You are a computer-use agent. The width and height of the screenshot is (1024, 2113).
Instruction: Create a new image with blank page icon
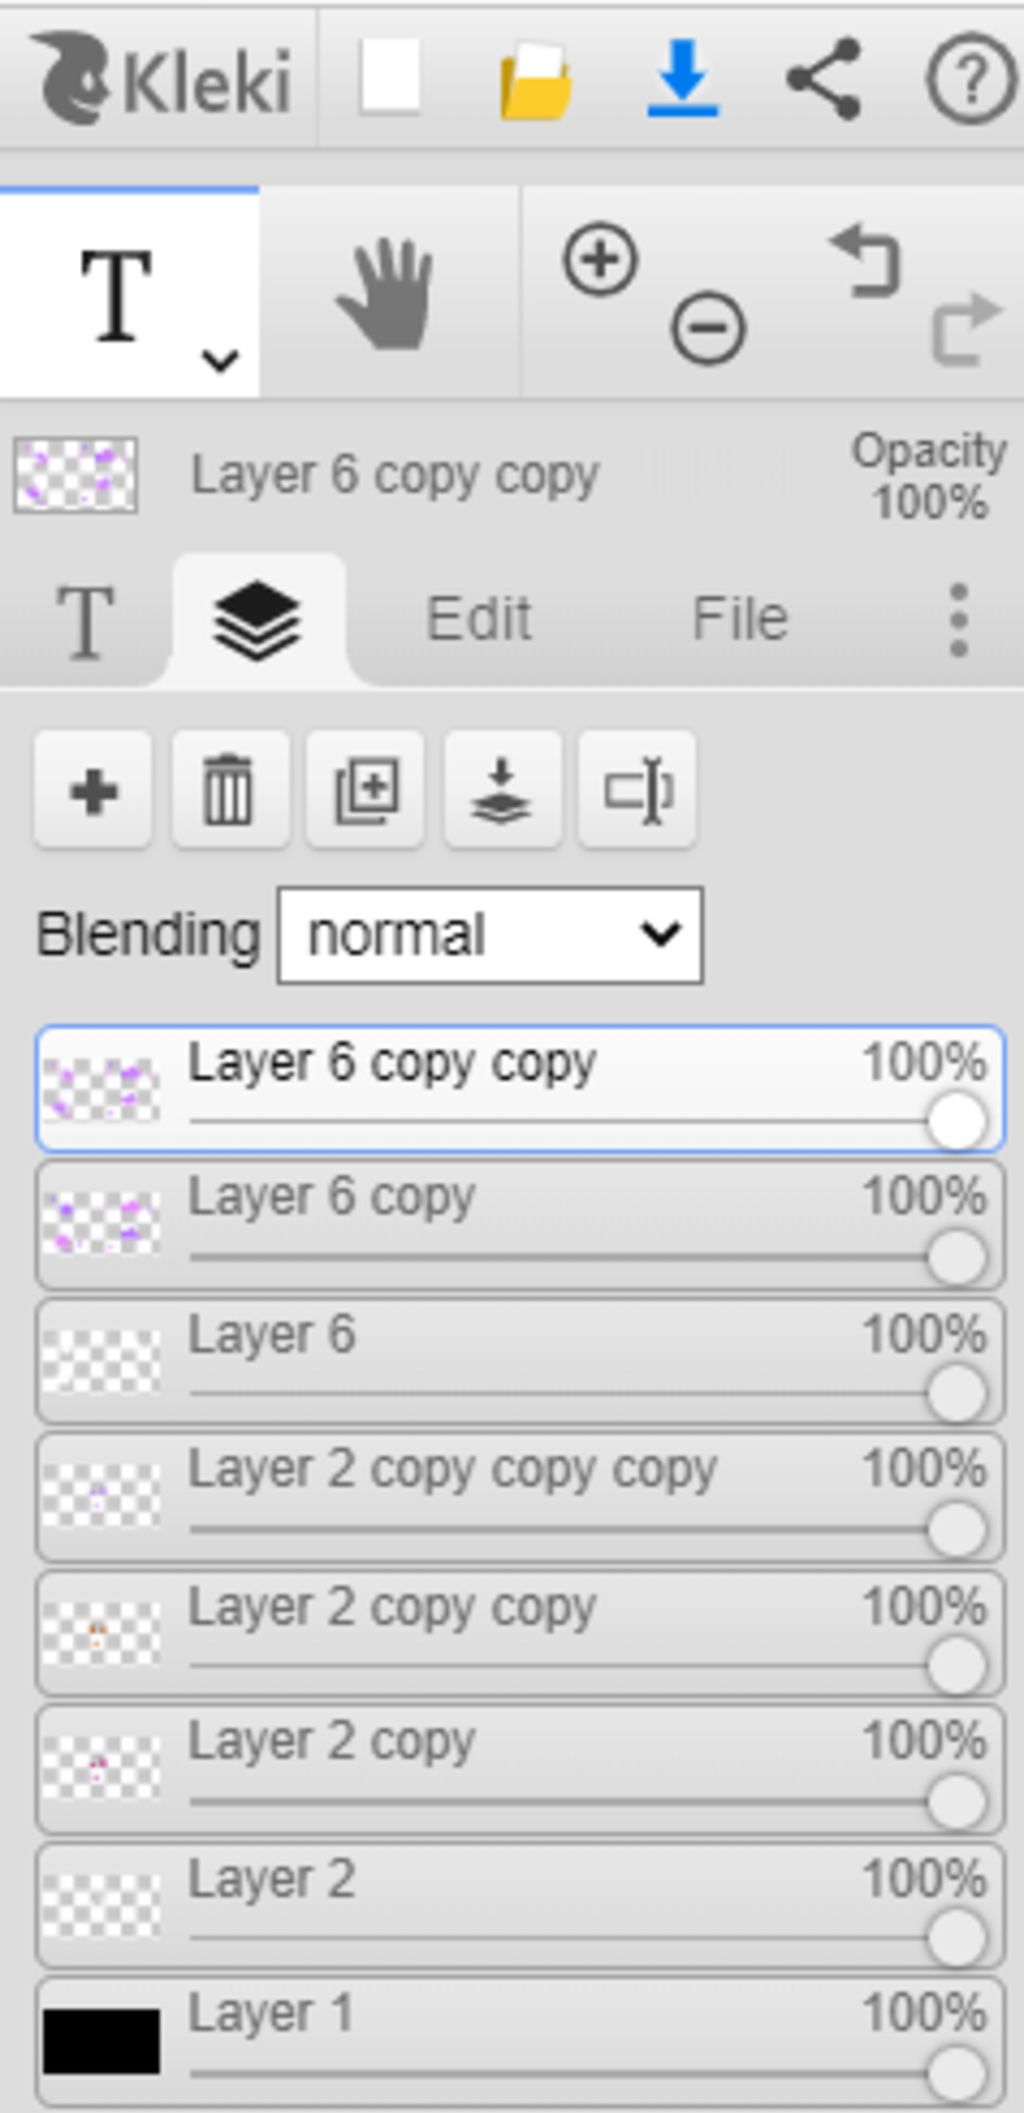390,78
